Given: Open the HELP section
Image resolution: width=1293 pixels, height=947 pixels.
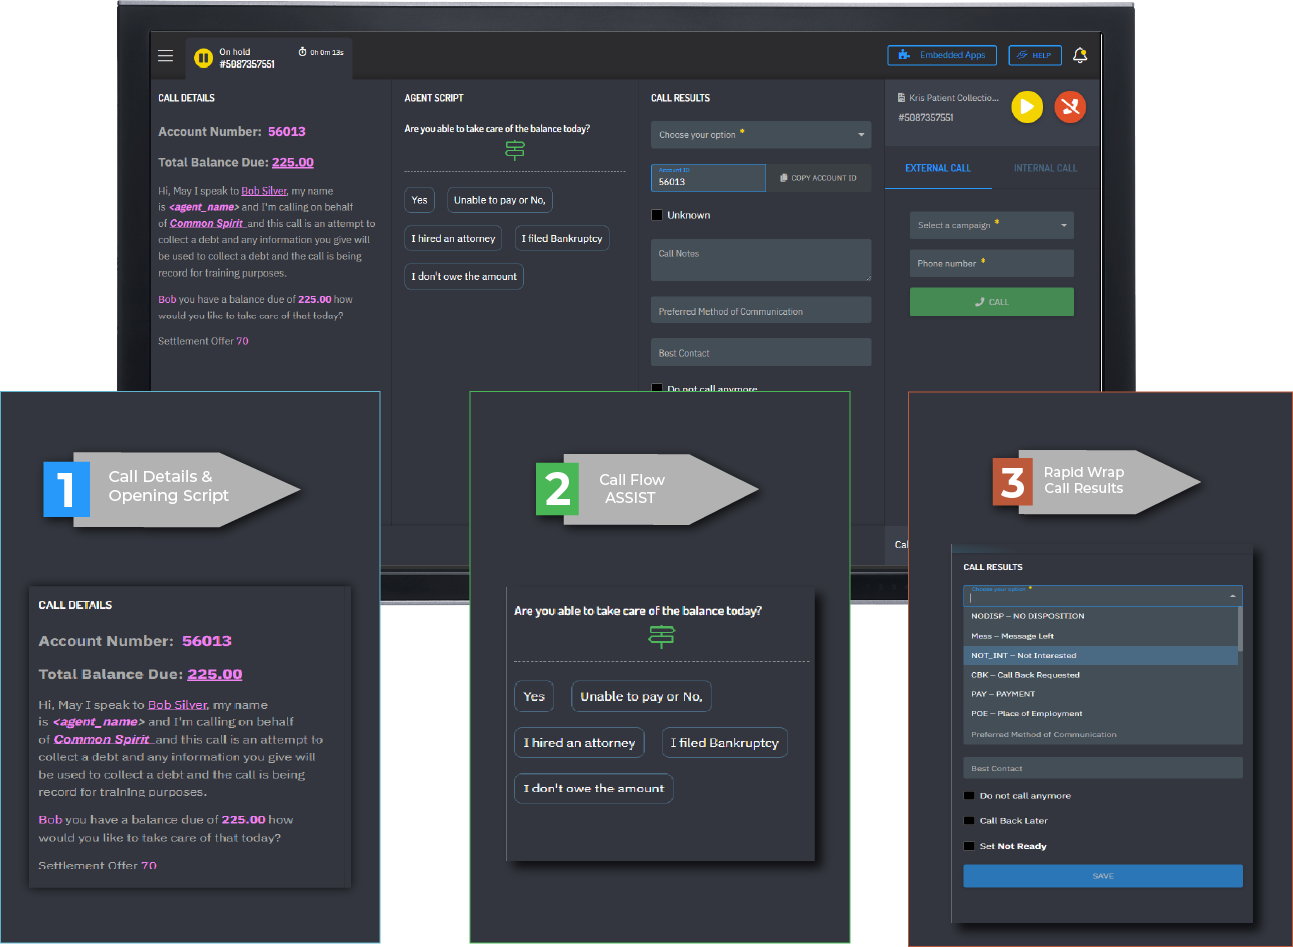Looking at the screenshot, I should tap(1034, 55).
